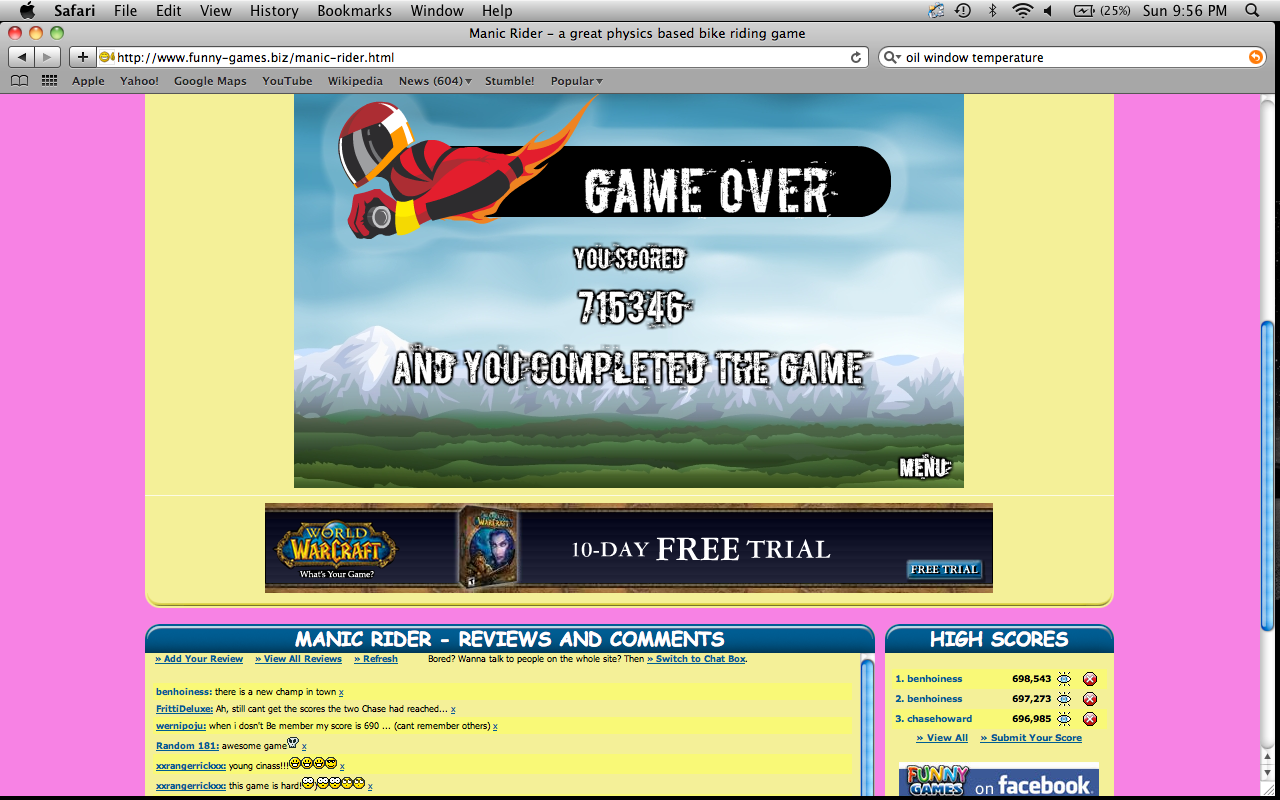Open Spotlight search via the magnifying glass icon
The height and width of the screenshot is (800, 1280).
click(1251, 11)
